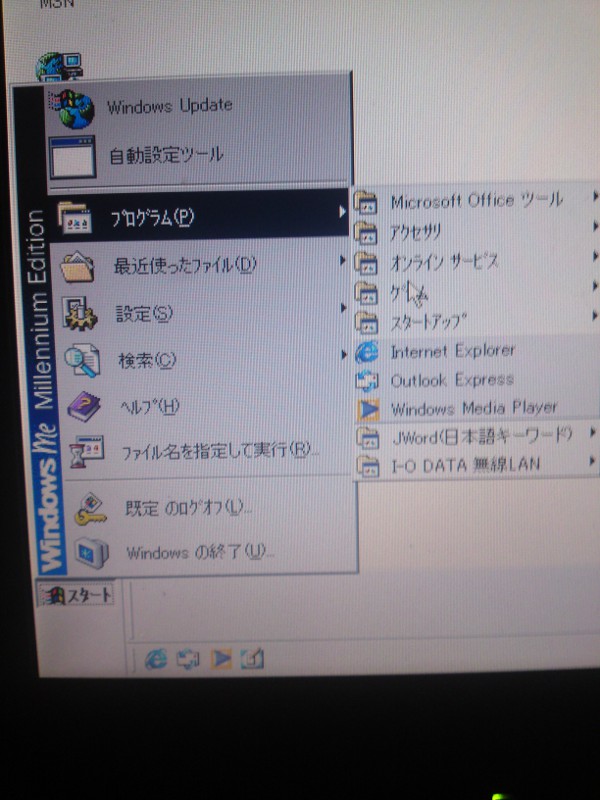Click the アクセサリ folder icon
600x800 pixels.
coord(366,232)
